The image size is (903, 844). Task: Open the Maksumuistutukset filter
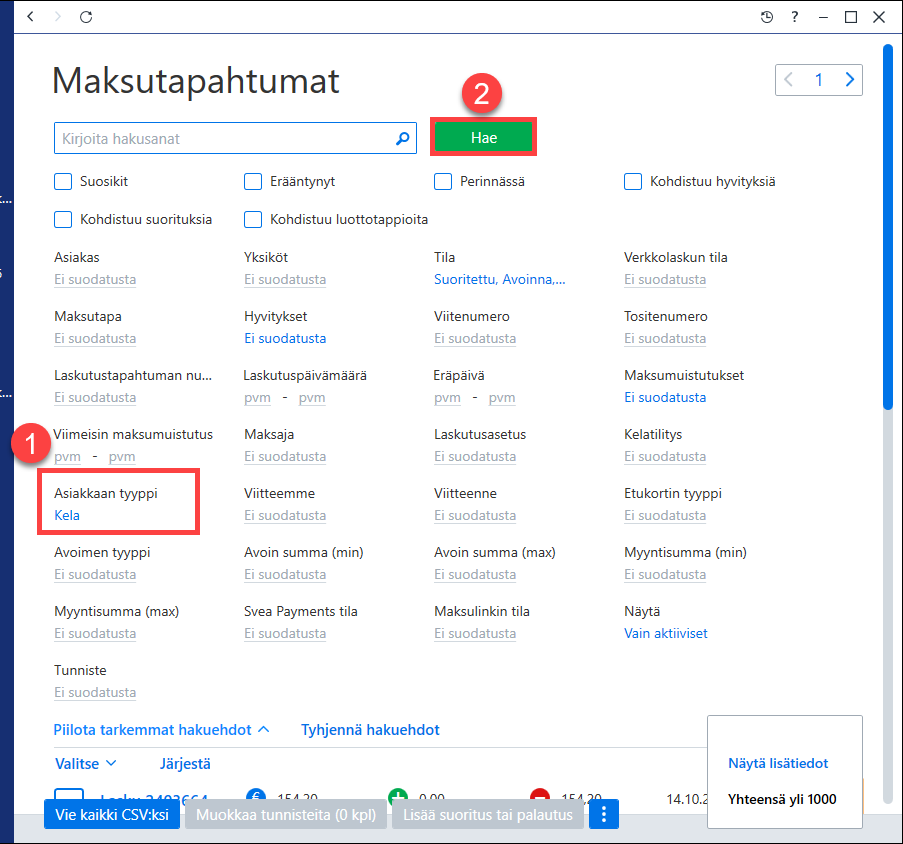(665, 397)
